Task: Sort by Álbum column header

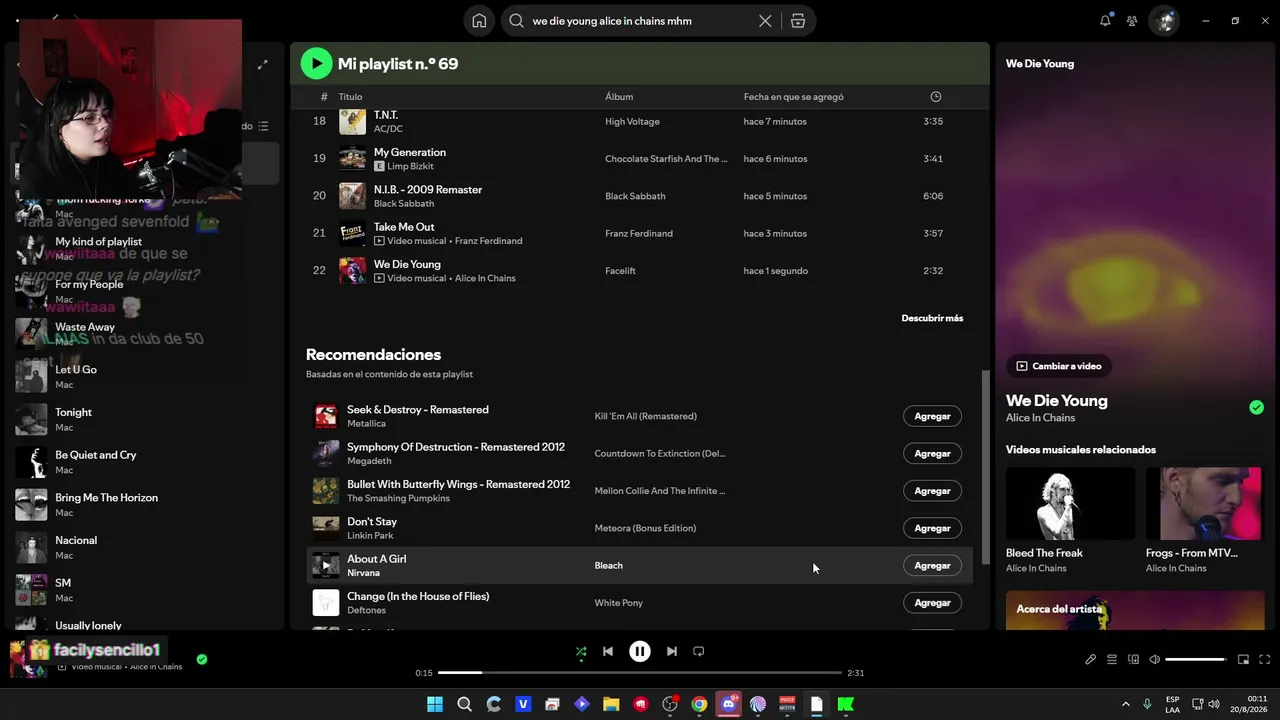Action: click(x=619, y=97)
